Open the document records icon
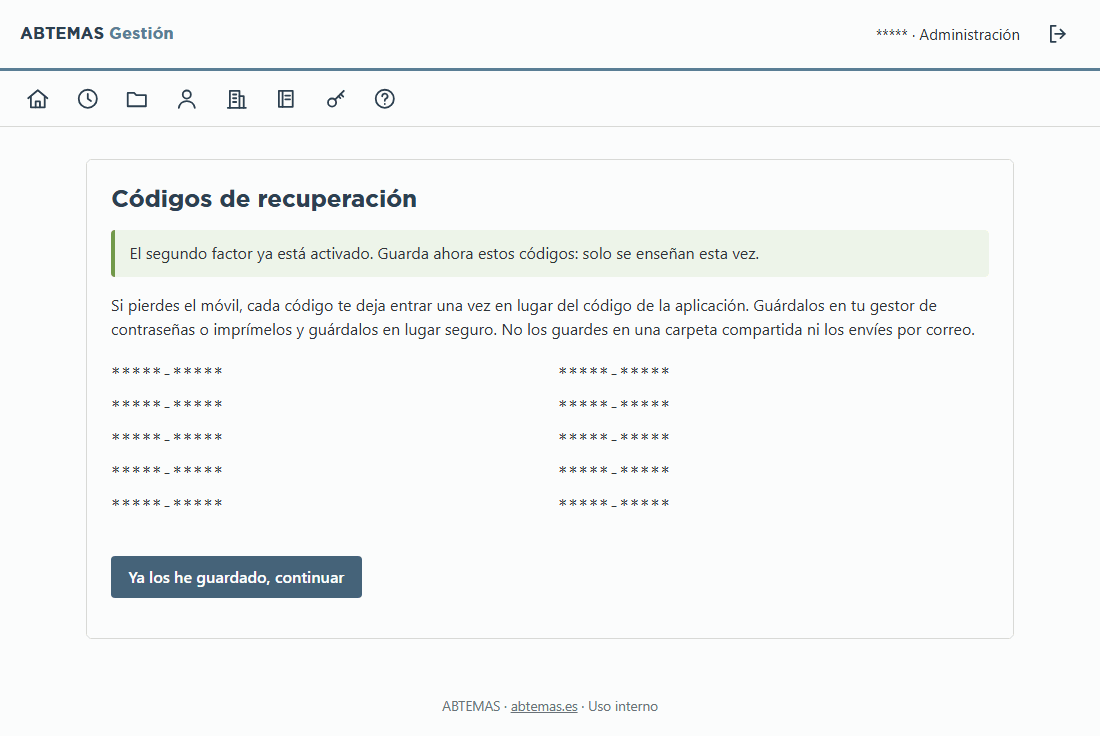Viewport: 1100px width, 736px height. [286, 99]
